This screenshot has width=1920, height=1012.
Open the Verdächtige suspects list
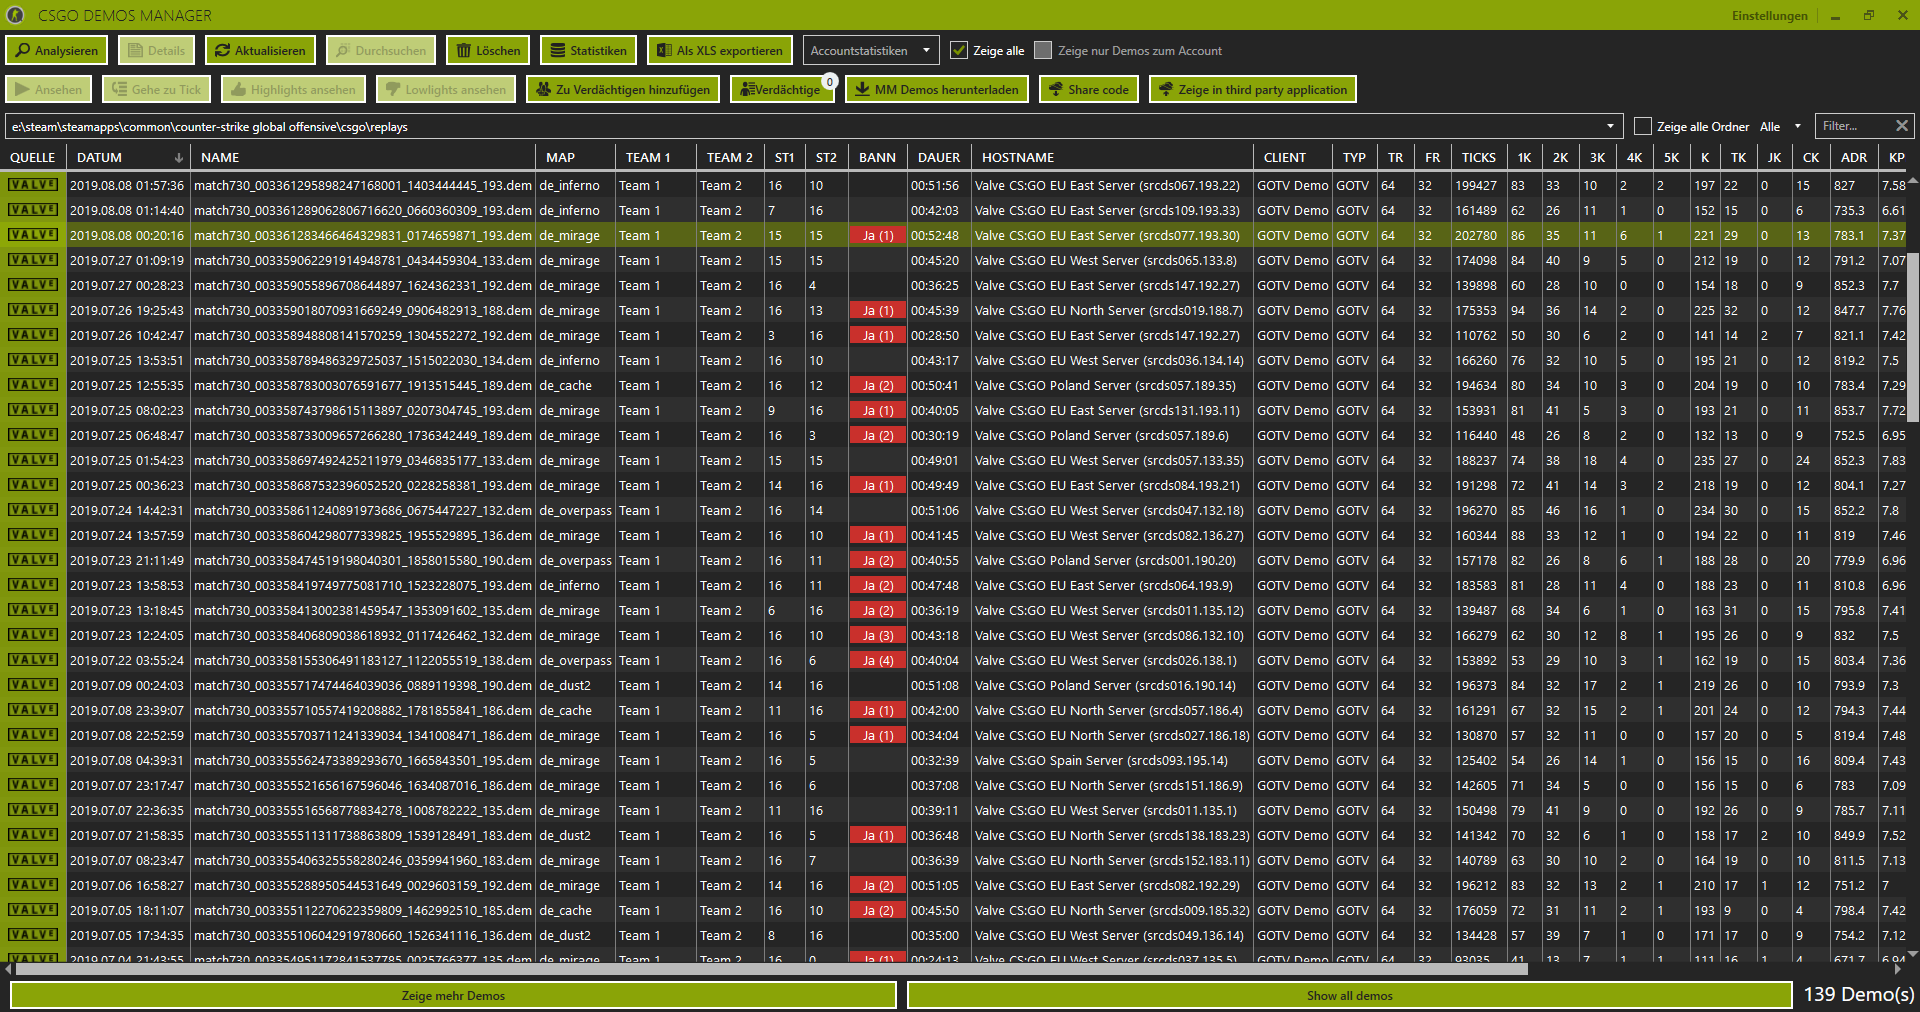782,89
